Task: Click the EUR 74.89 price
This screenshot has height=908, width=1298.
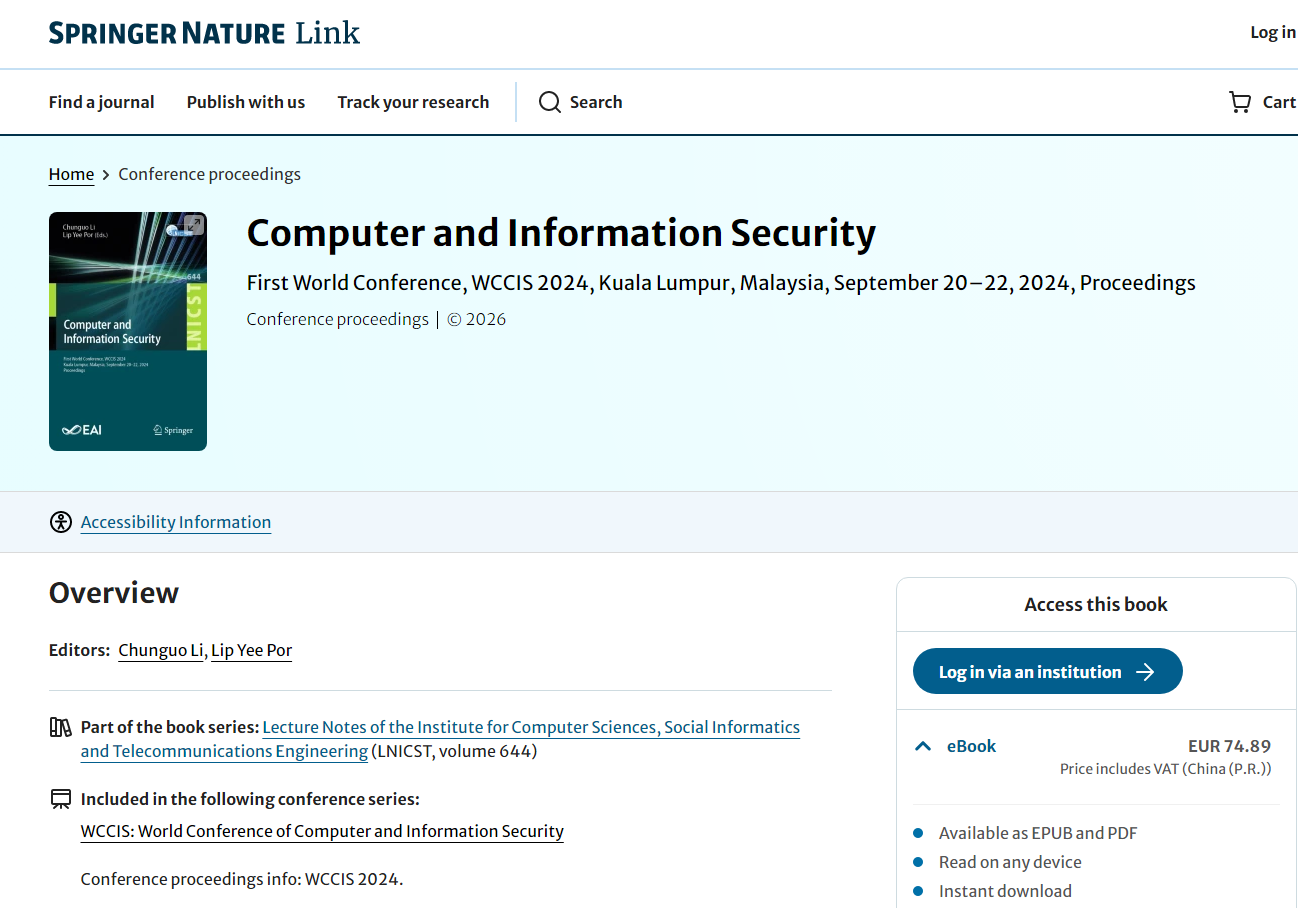Action: [1229, 746]
